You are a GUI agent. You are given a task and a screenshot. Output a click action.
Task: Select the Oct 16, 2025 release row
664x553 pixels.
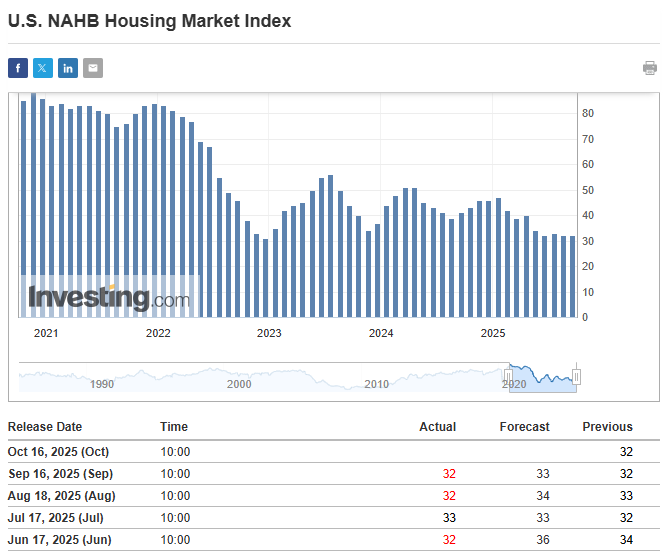click(x=59, y=452)
